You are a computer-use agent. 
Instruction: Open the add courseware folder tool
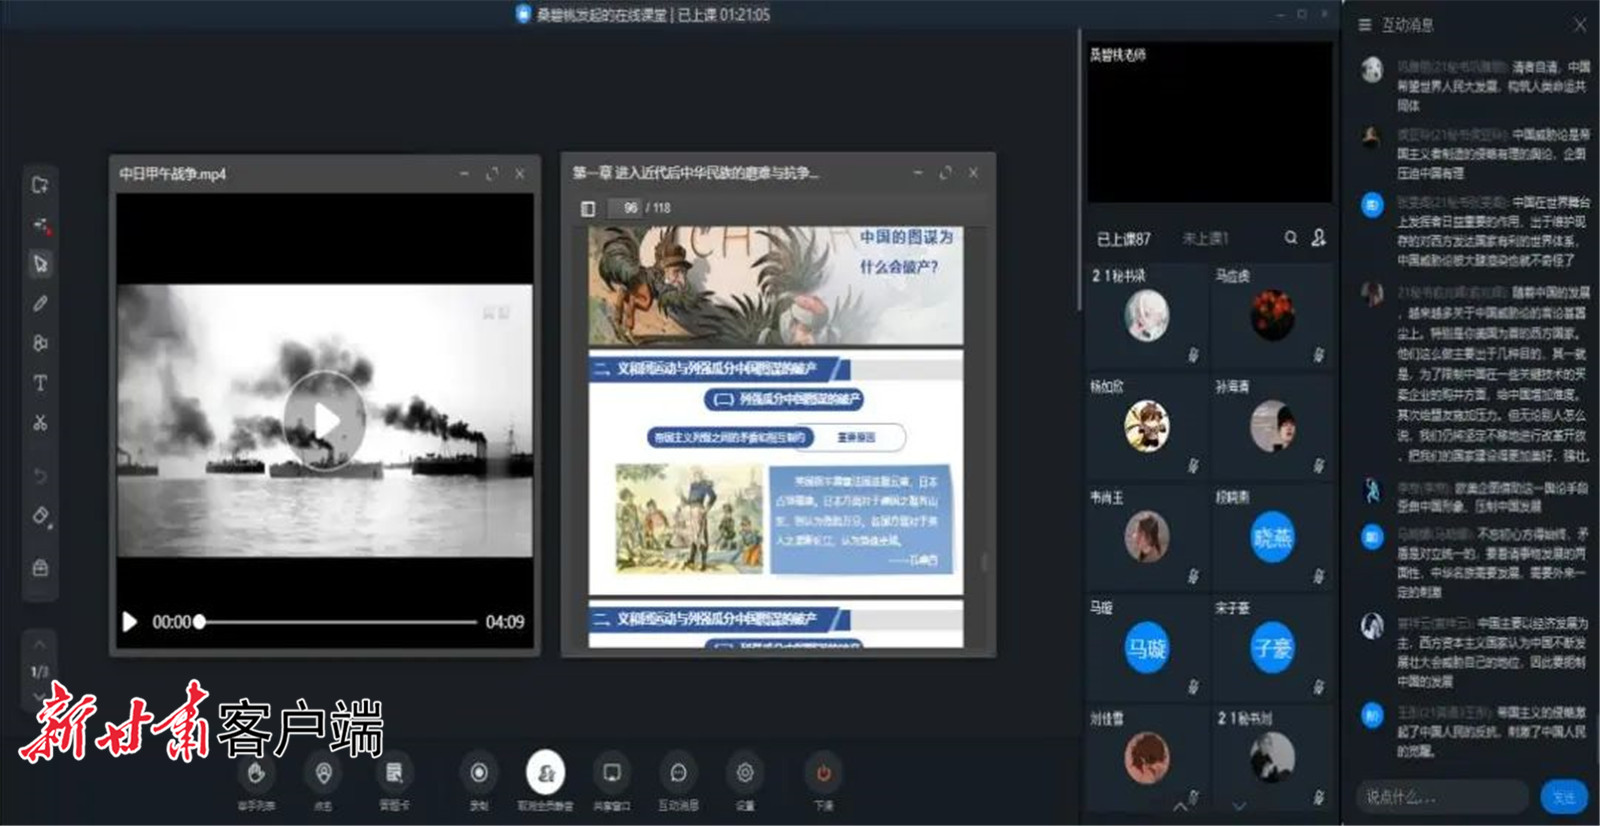40,185
